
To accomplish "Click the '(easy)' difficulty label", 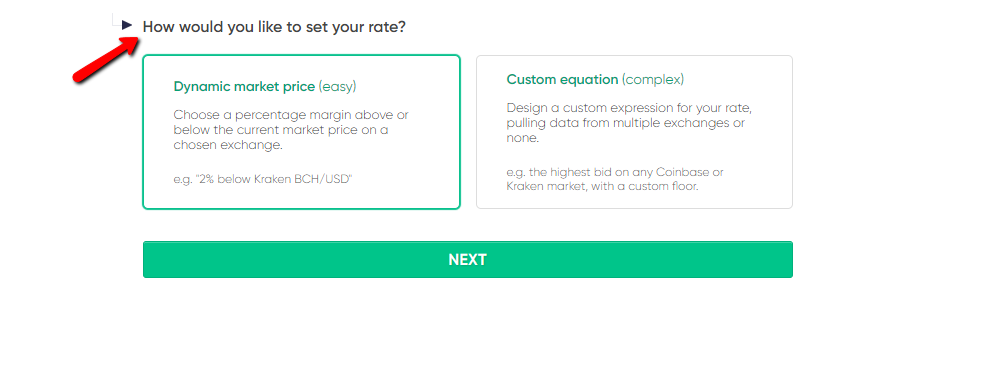I will (x=338, y=86).
